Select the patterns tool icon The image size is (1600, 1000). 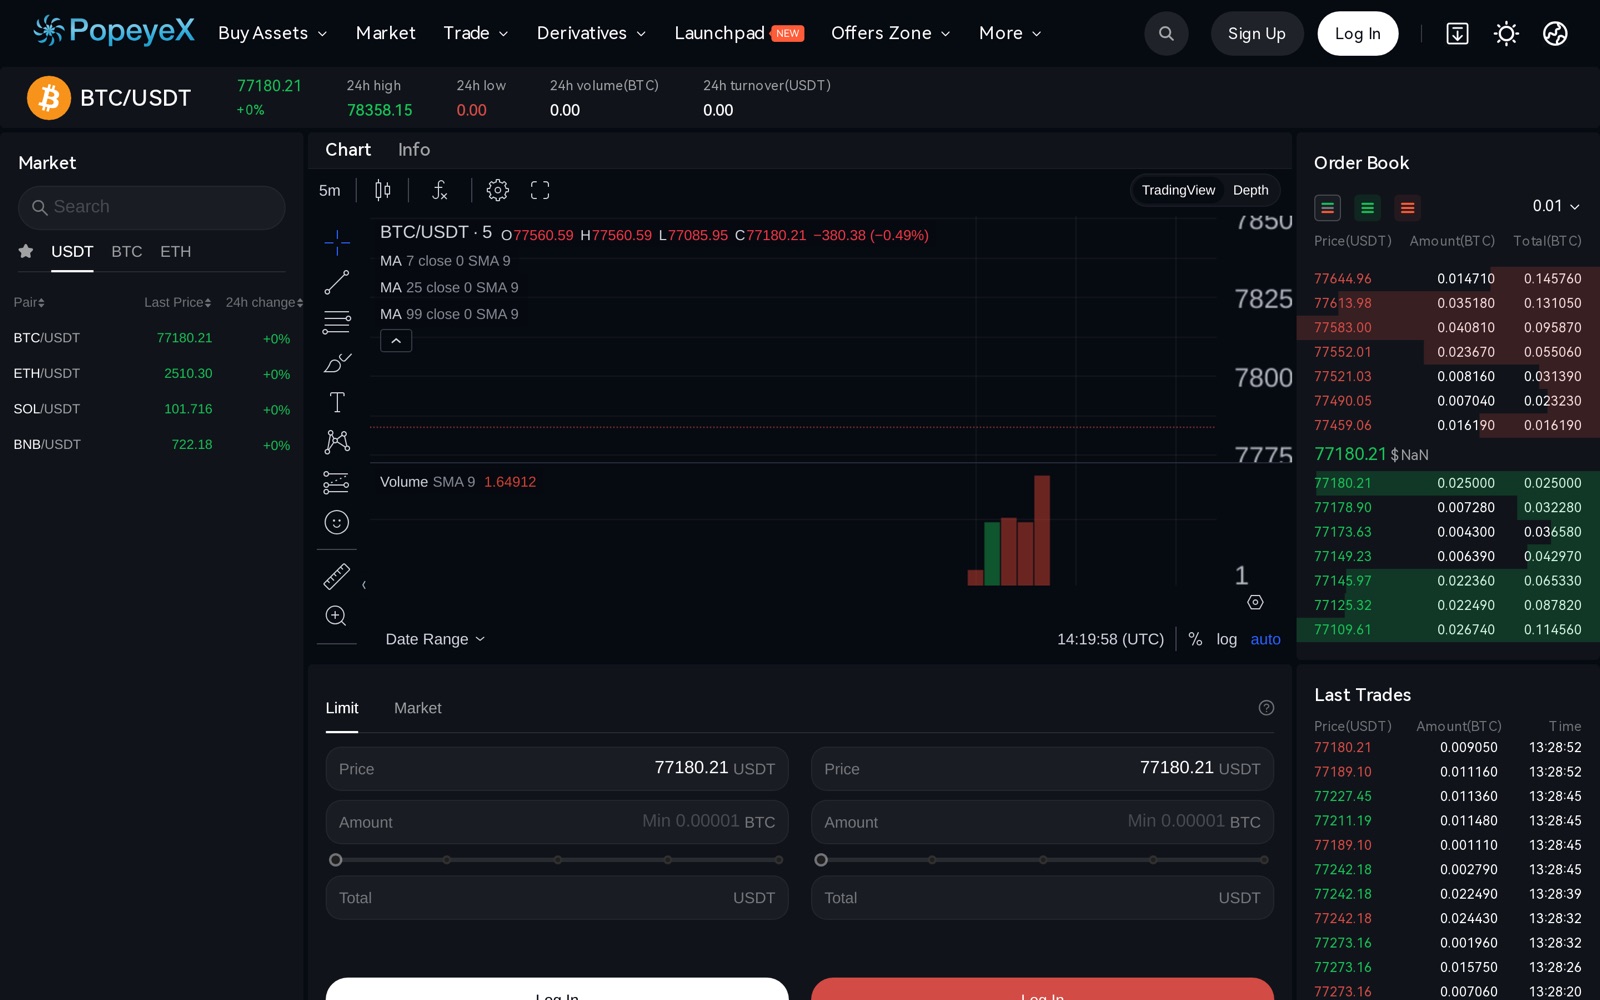(337, 442)
